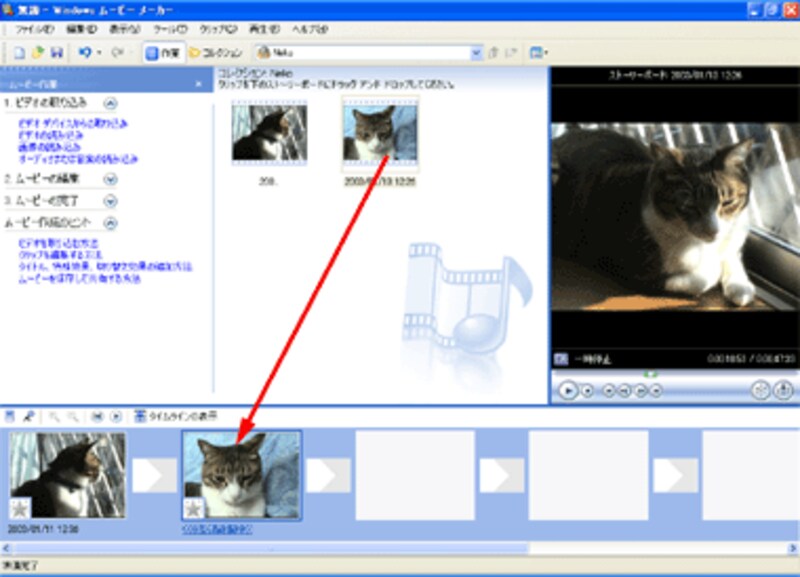Play the storyboard with the play icon
800x577 pixels.
click(116, 417)
